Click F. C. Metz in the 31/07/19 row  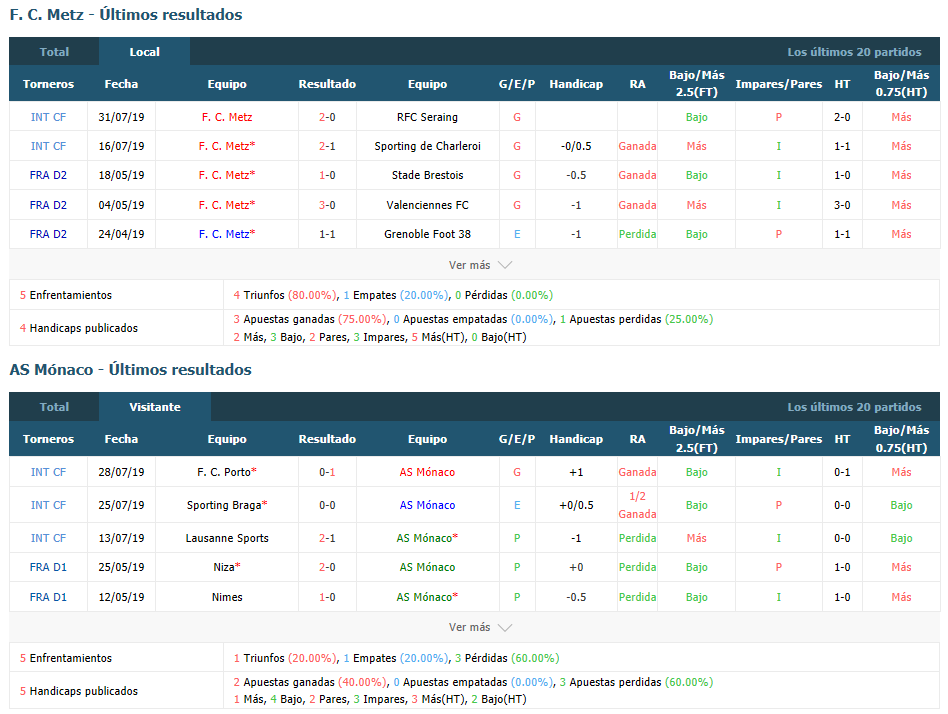point(227,117)
